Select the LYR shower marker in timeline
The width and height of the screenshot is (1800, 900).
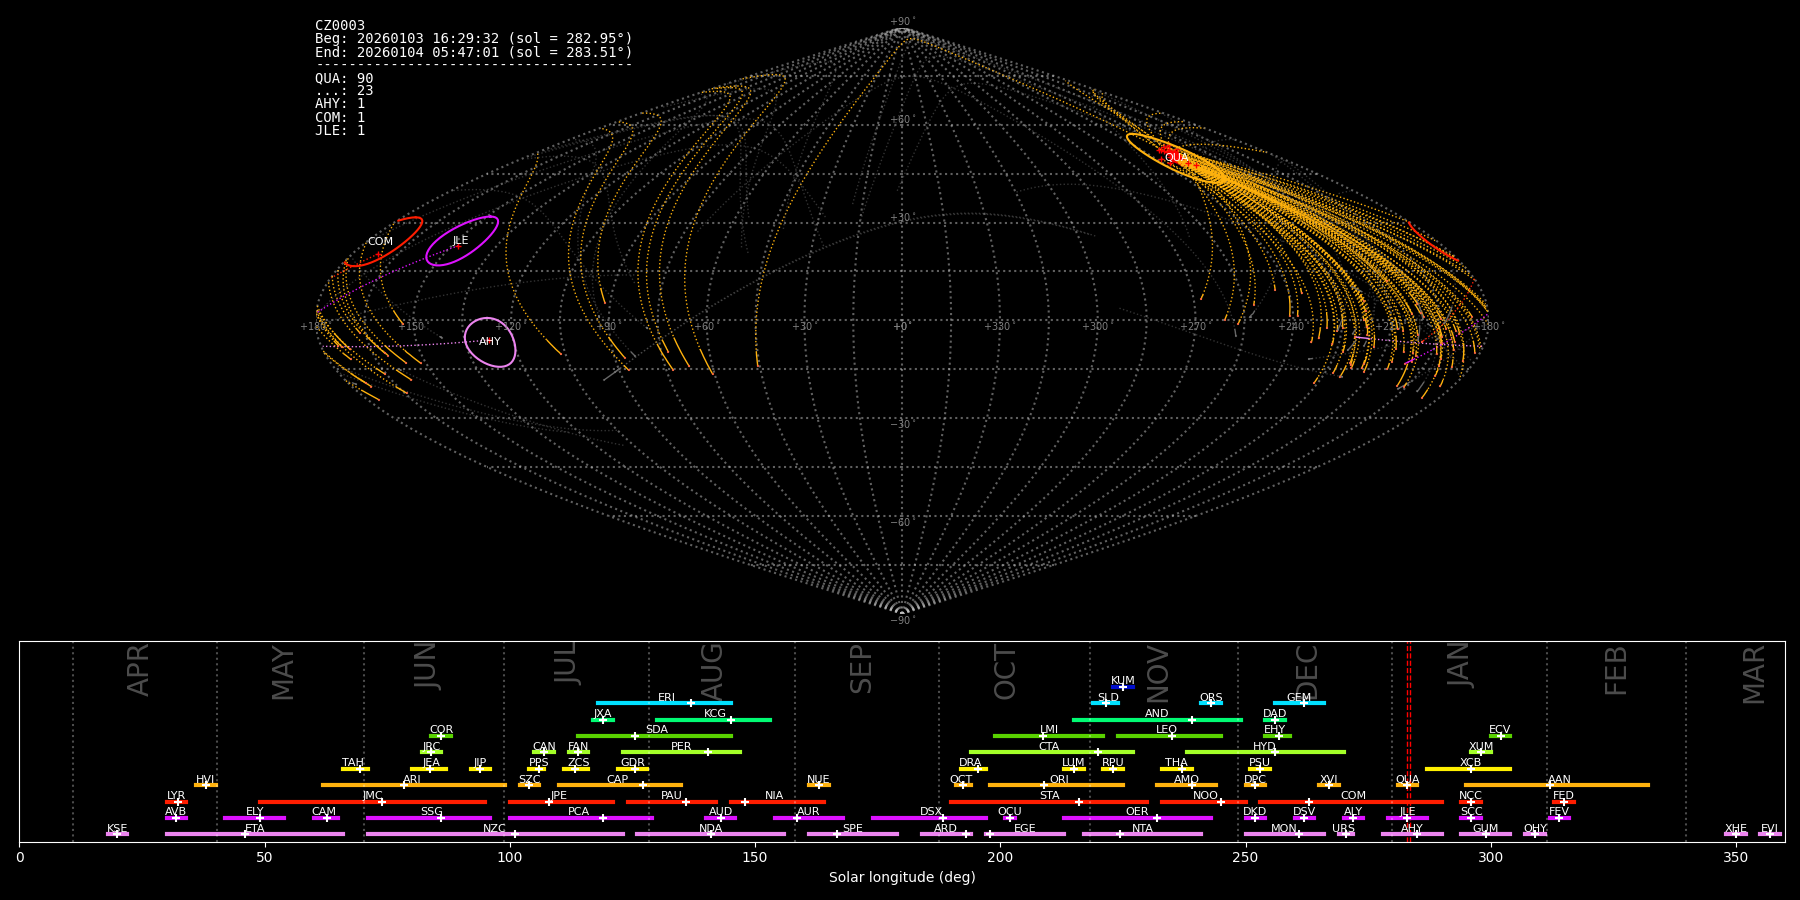click(x=177, y=802)
